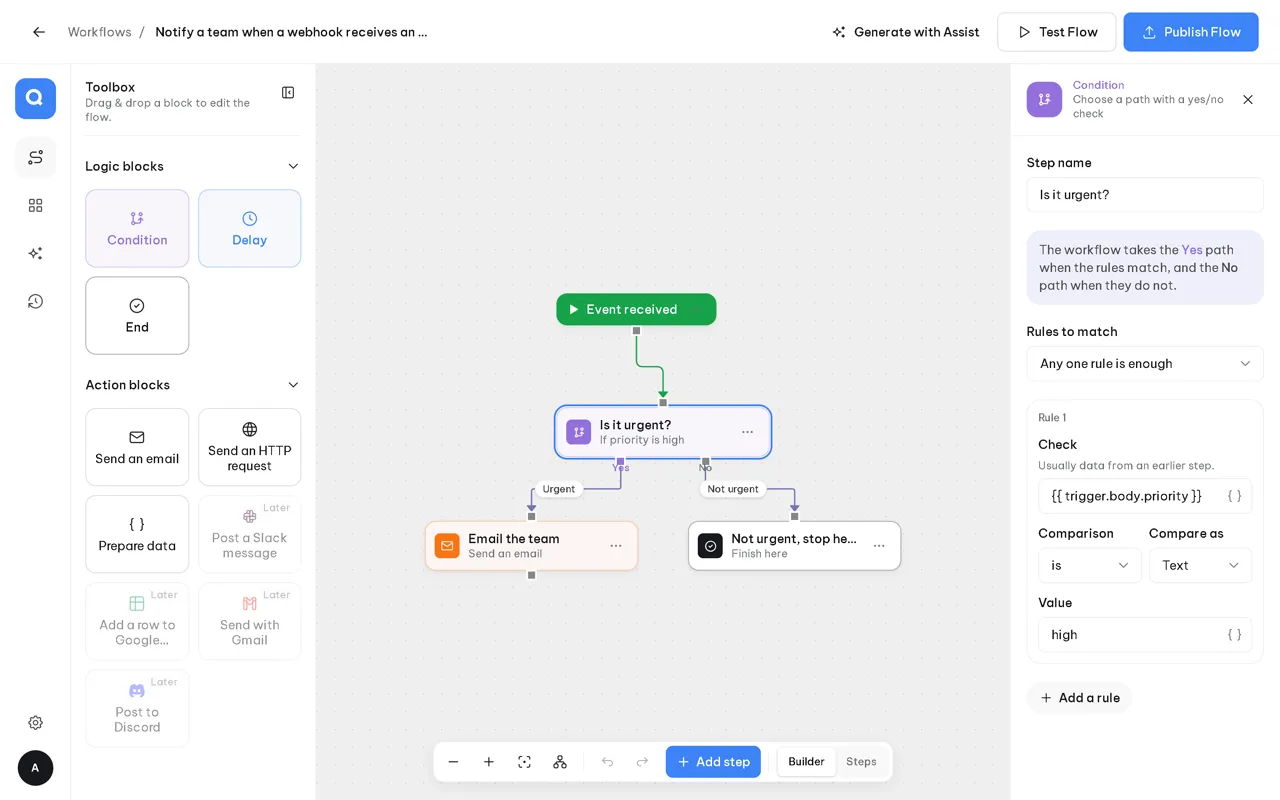Screen dimensions: 1280x800
Task: Open options menu on Is it urgent node
Action: pos(747,432)
